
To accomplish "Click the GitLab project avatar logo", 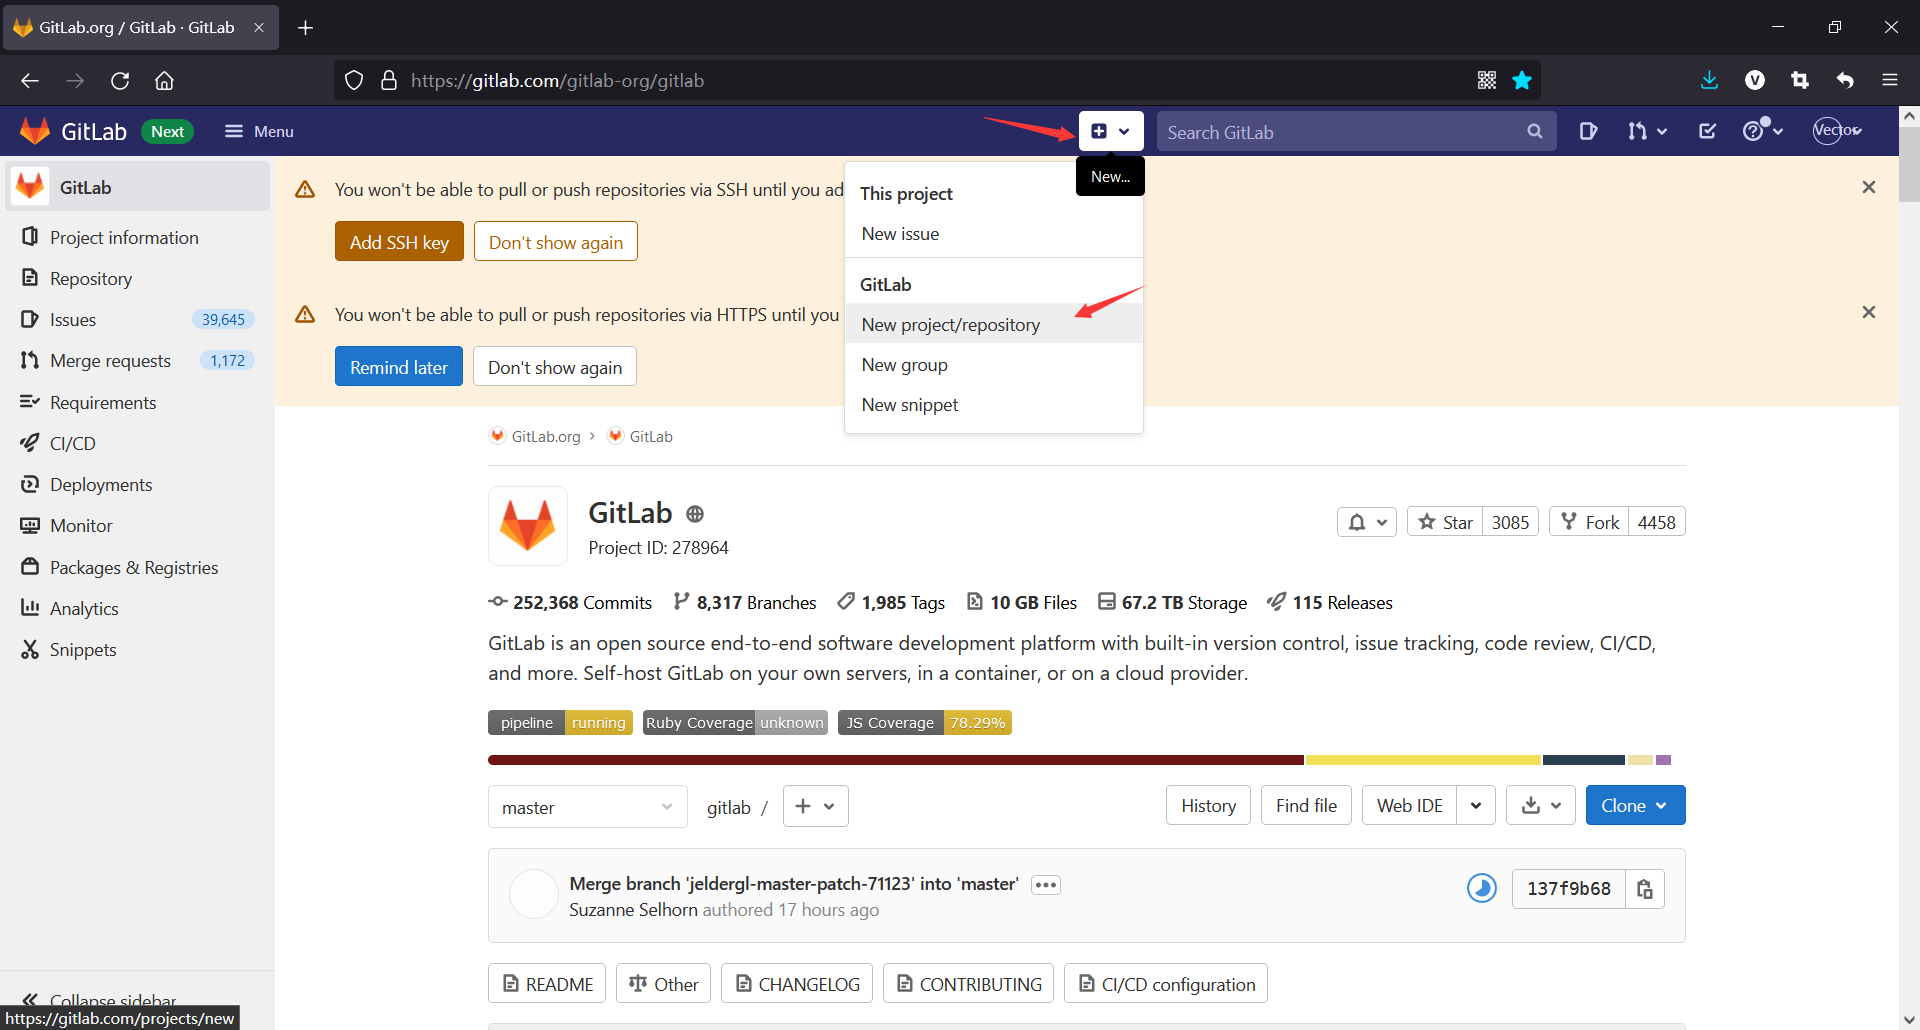I will point(528,526).
